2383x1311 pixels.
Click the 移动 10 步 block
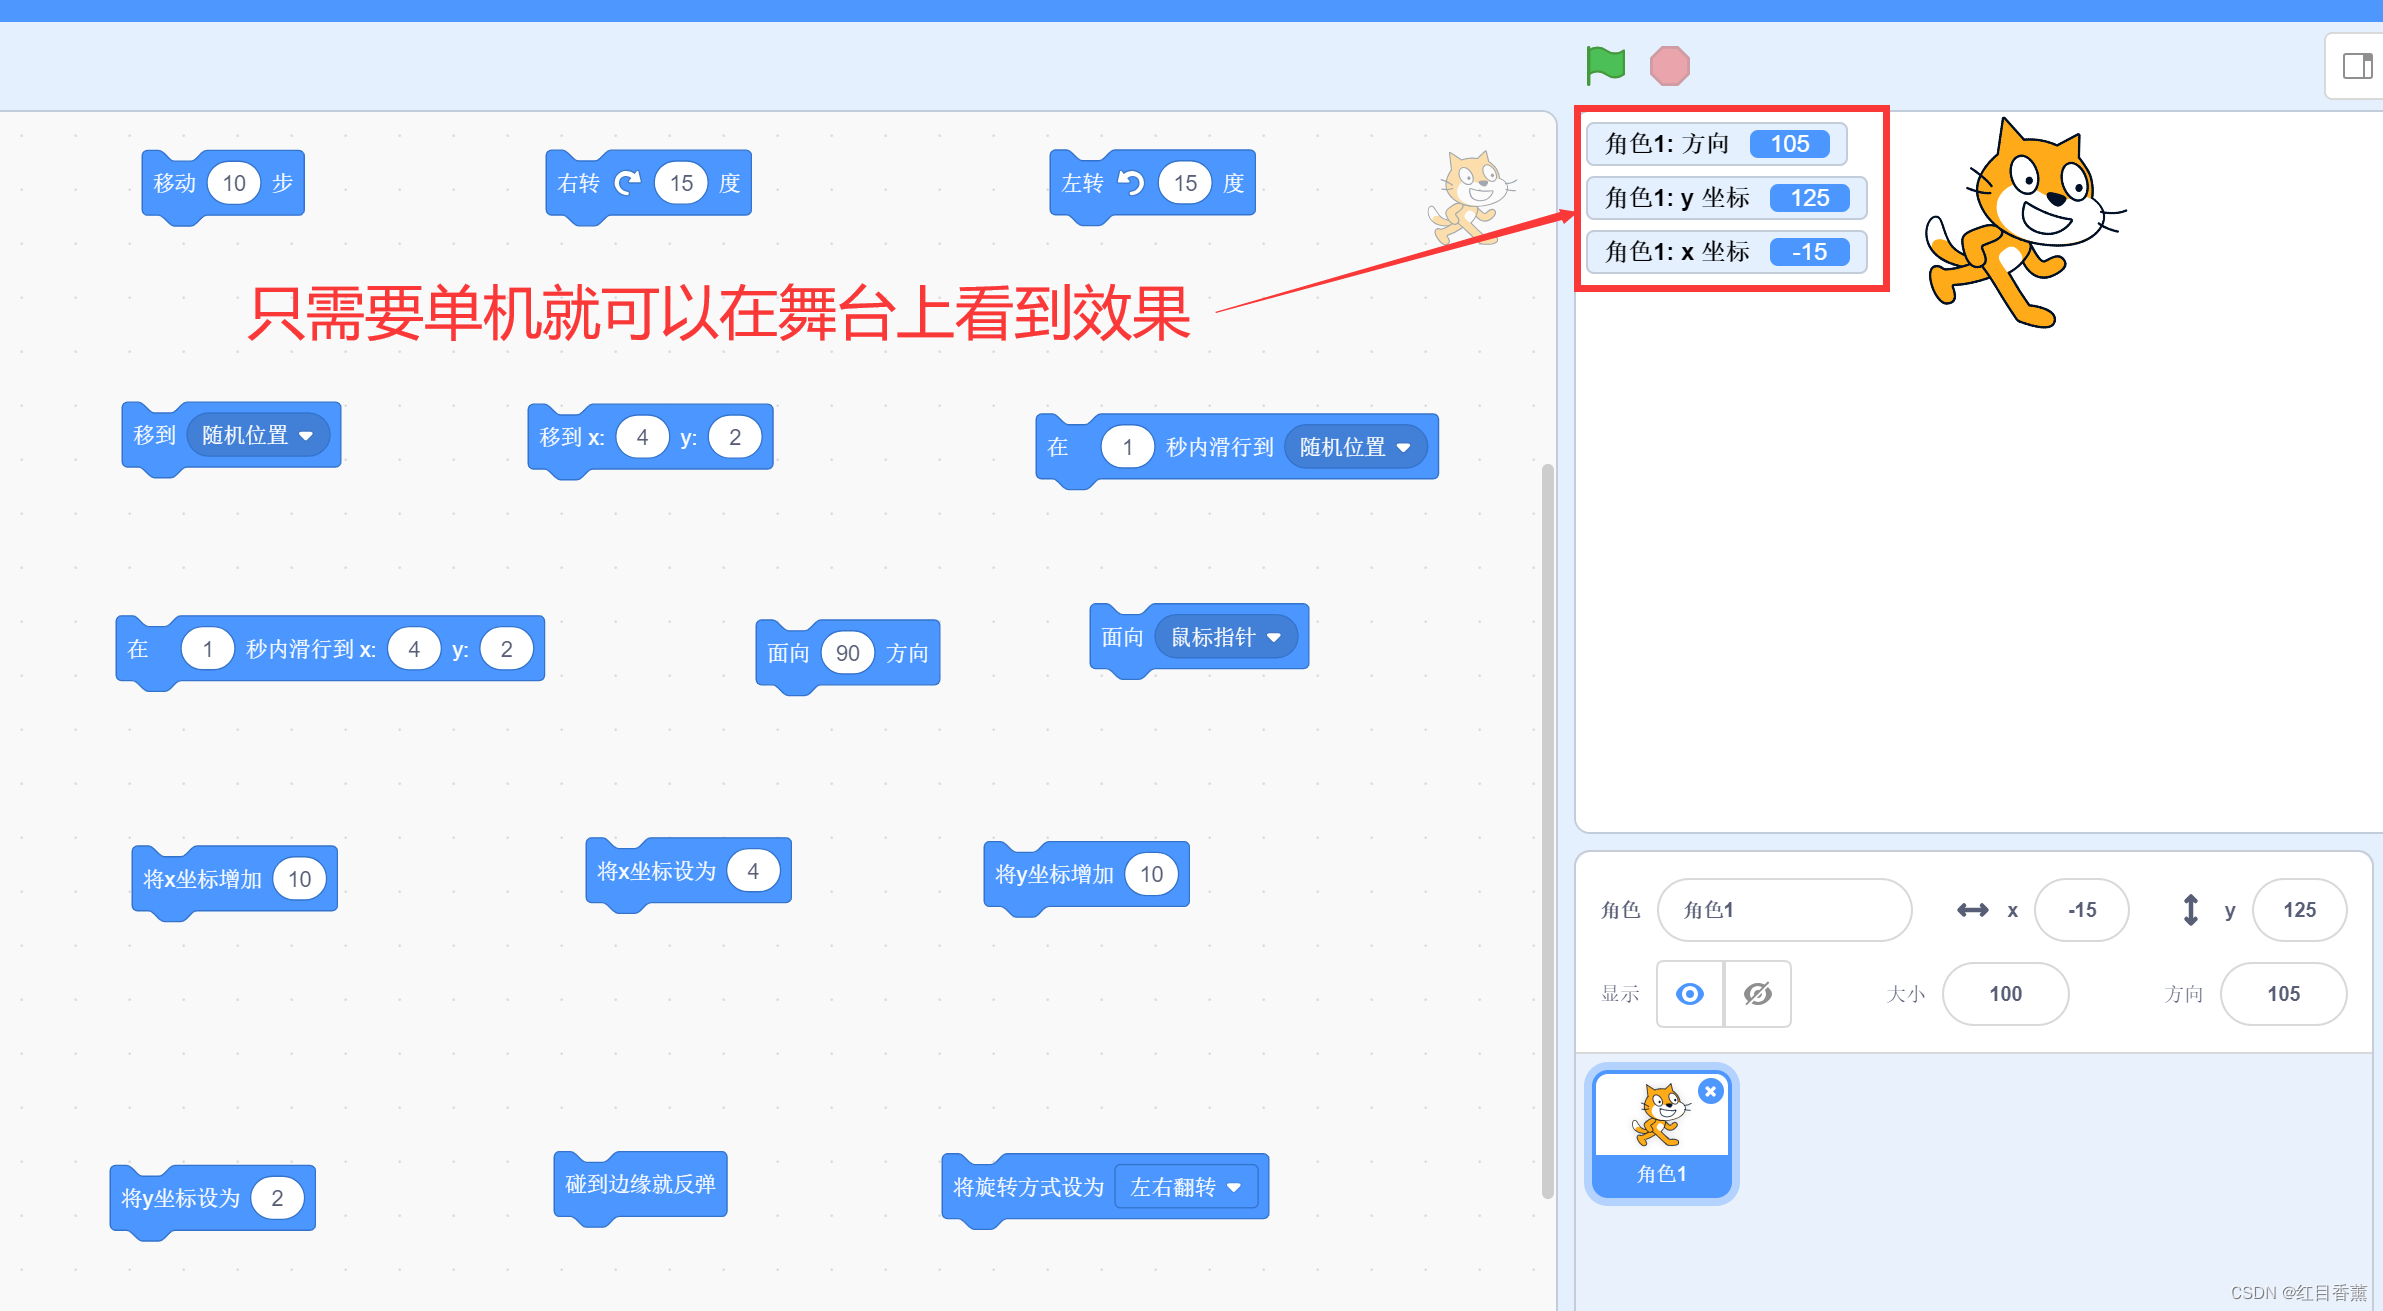[x=175, y=184]
